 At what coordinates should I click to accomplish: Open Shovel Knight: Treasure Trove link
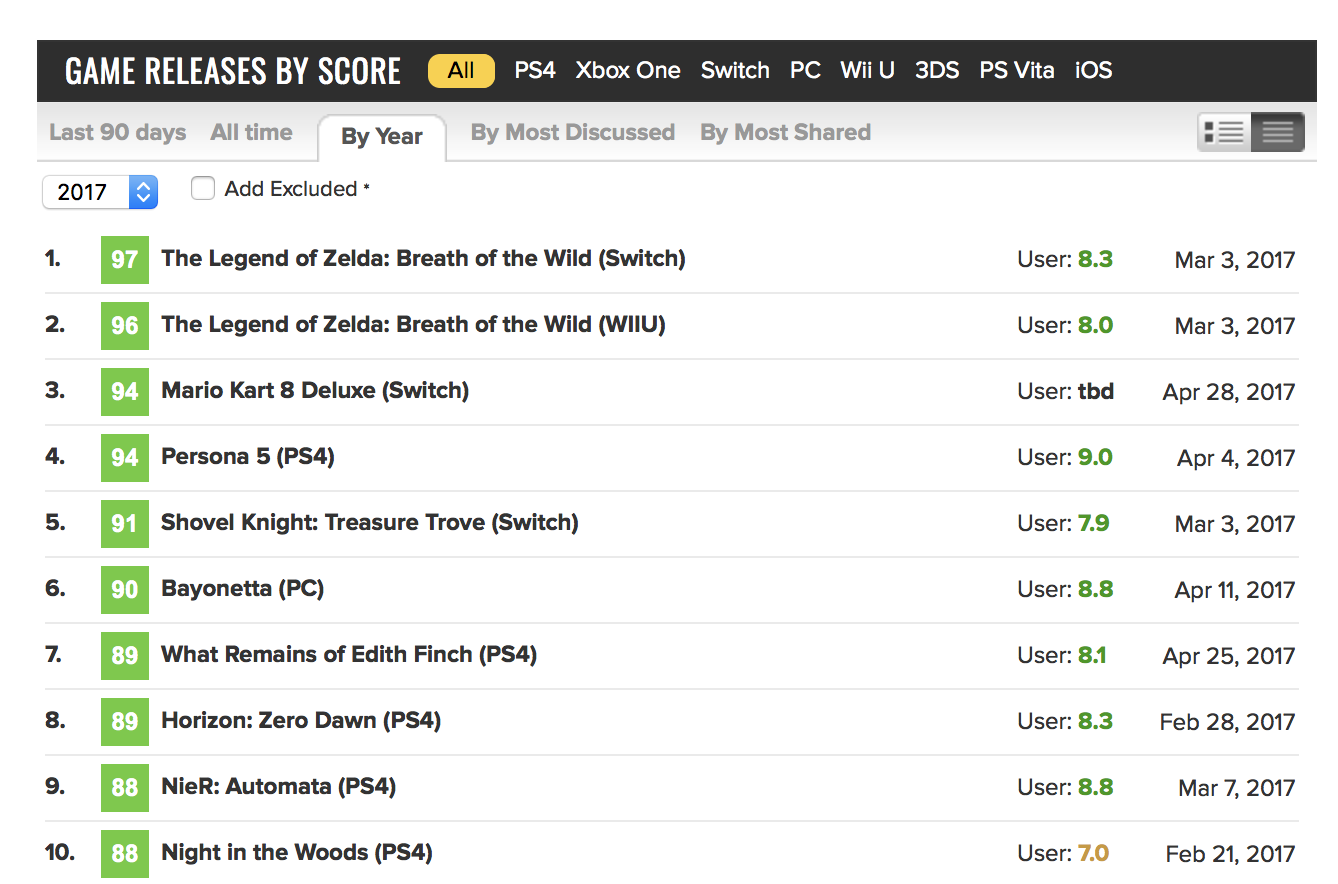370,522
